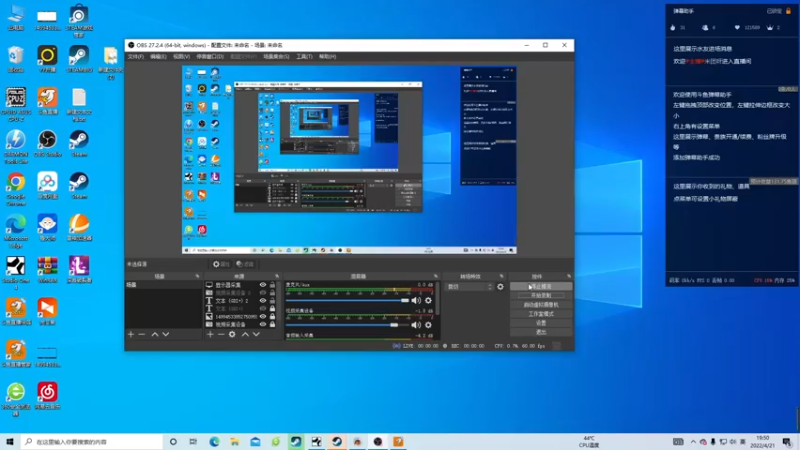Click the Exit button in Controls
This screenshot has width=800, height=450.
click(x=541, y=332)
